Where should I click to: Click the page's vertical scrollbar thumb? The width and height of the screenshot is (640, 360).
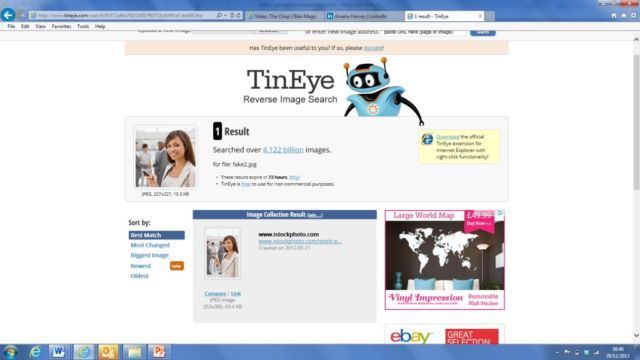tap(636, 122)
